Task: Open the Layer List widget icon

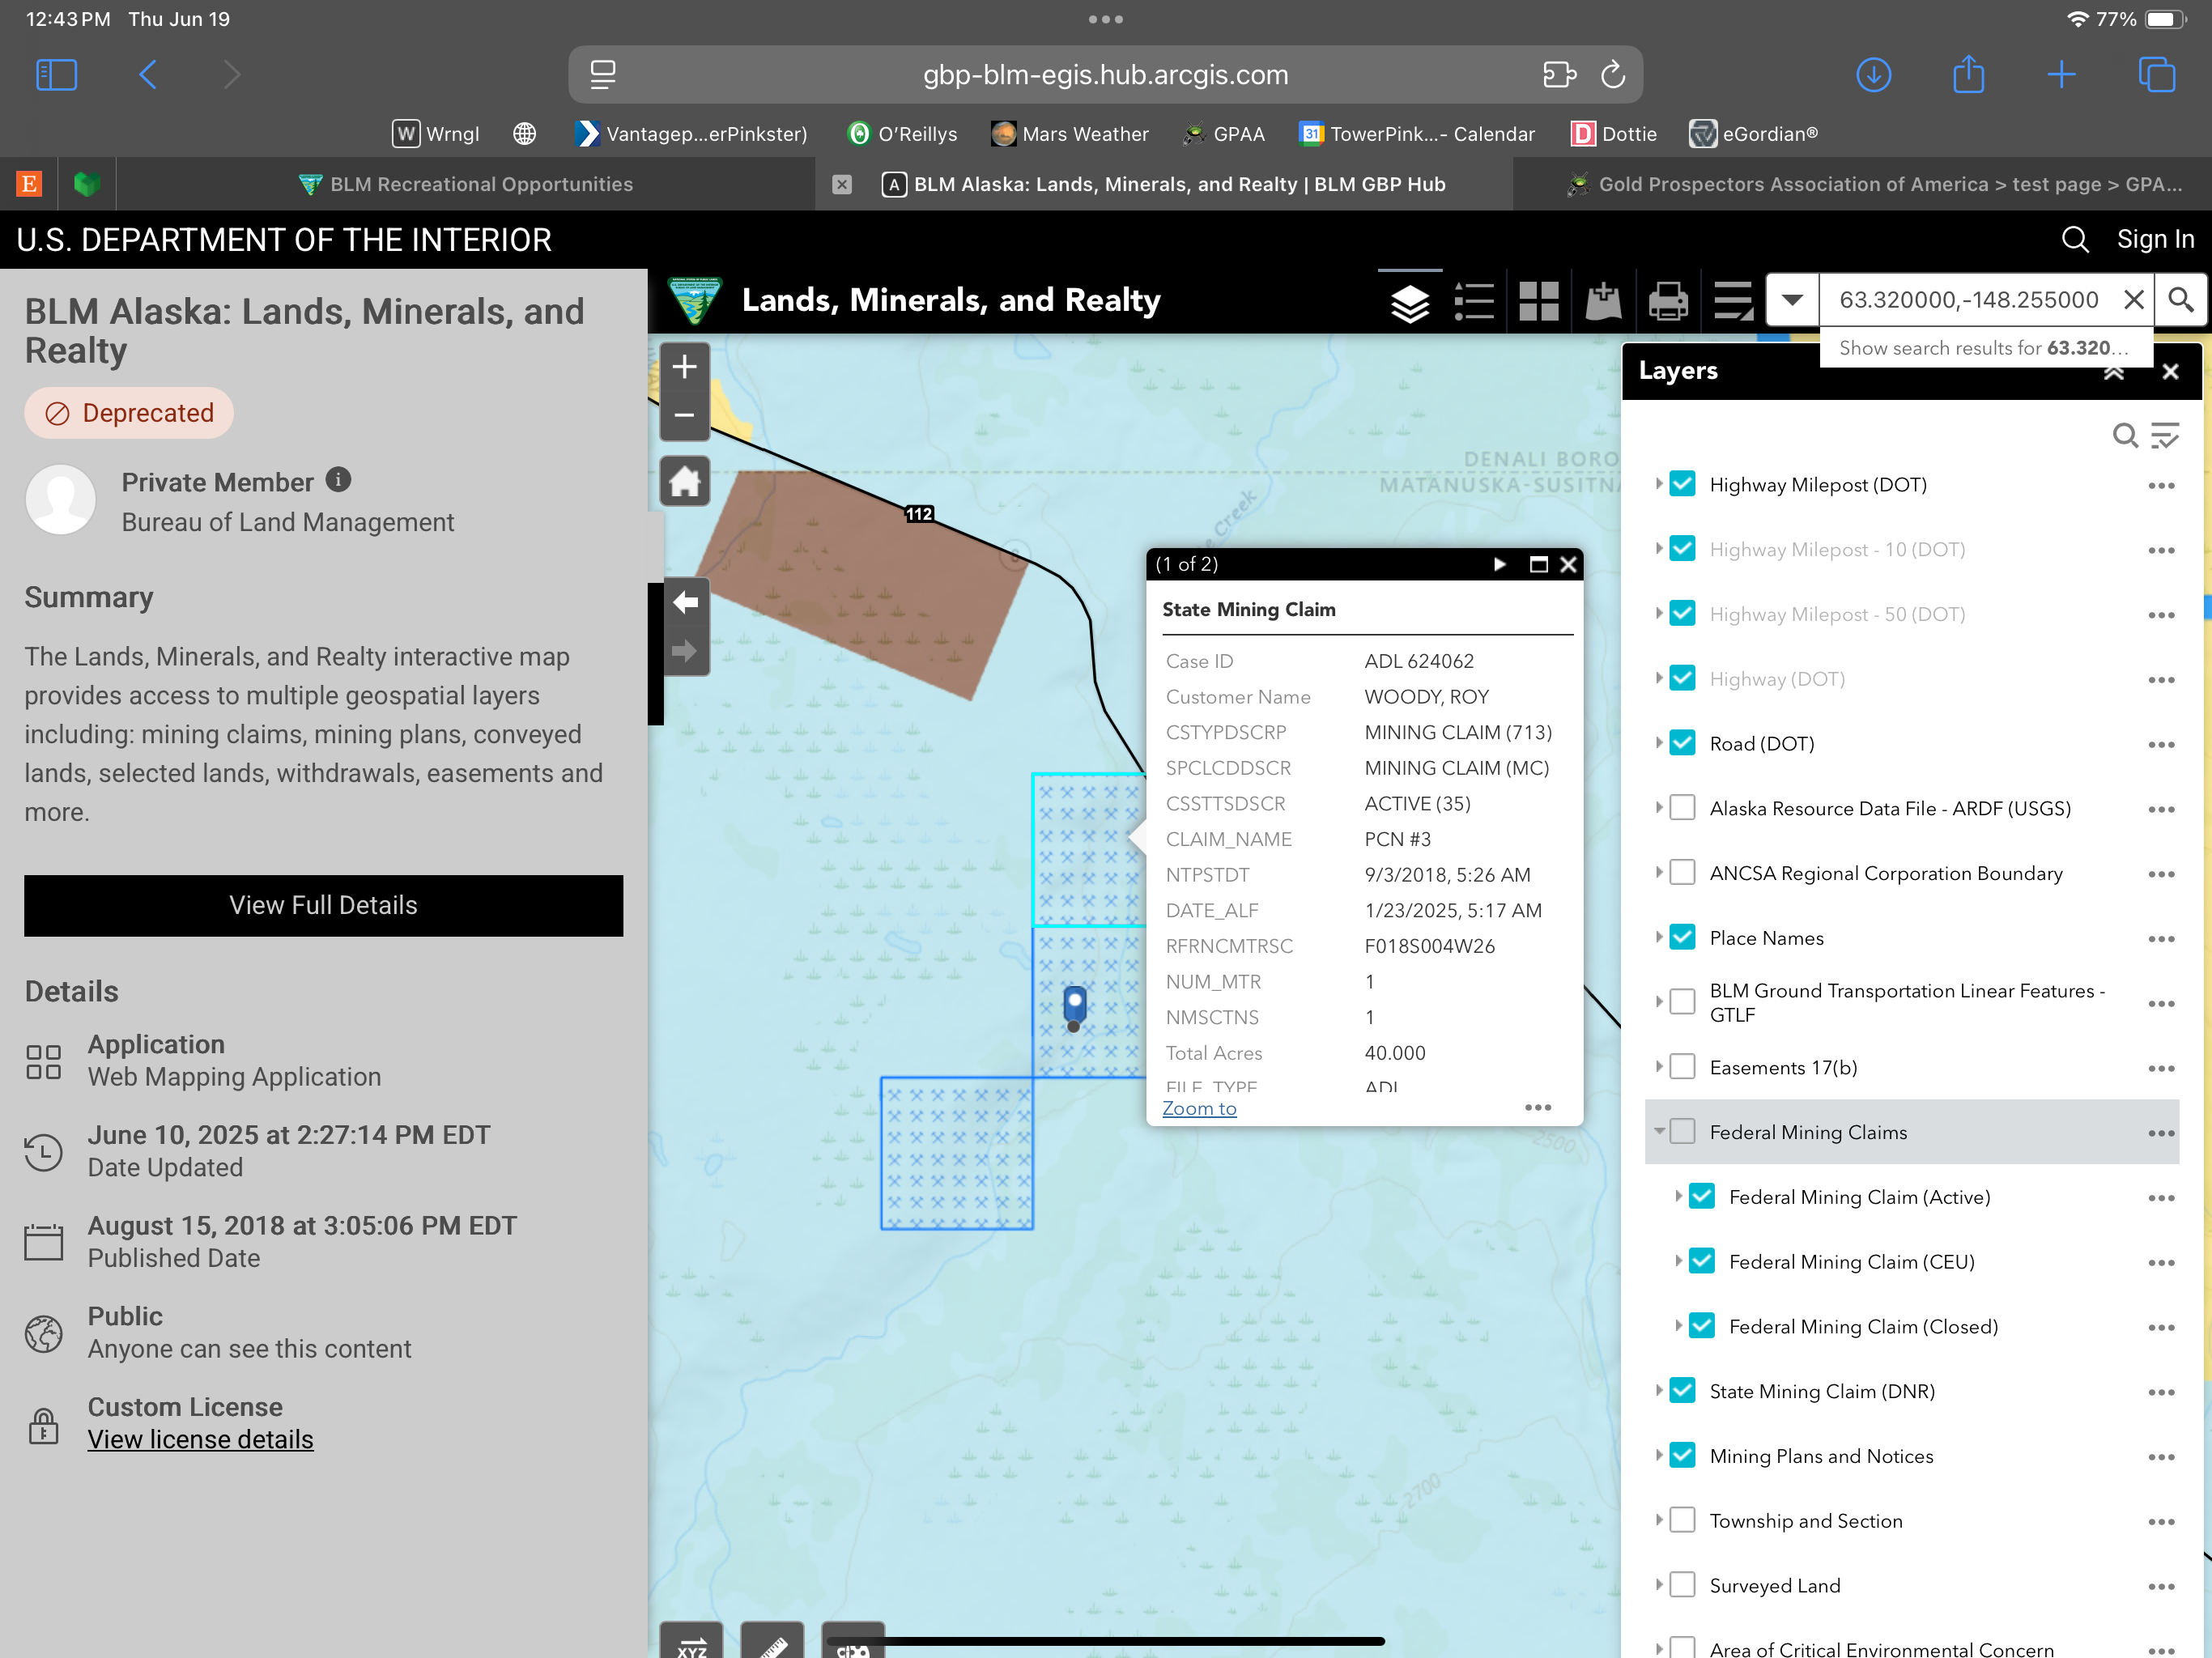Action: point(1409,301)
